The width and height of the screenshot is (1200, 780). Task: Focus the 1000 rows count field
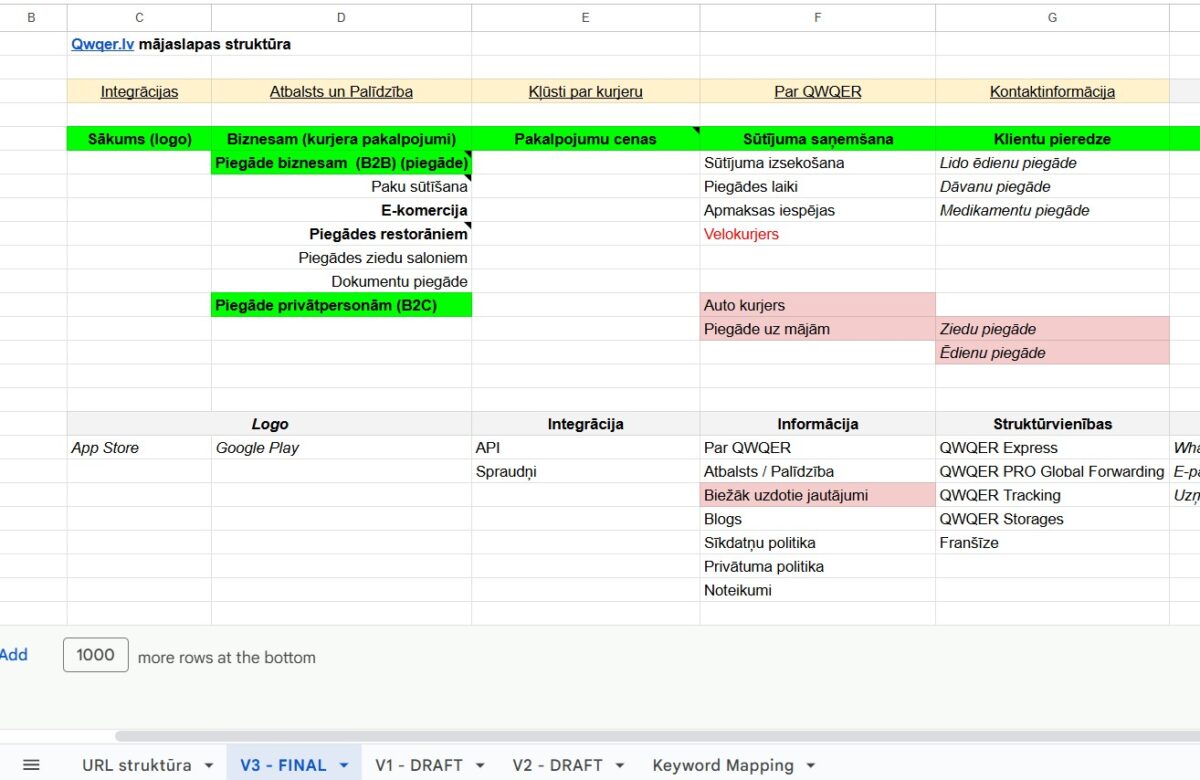pos(96,655)
